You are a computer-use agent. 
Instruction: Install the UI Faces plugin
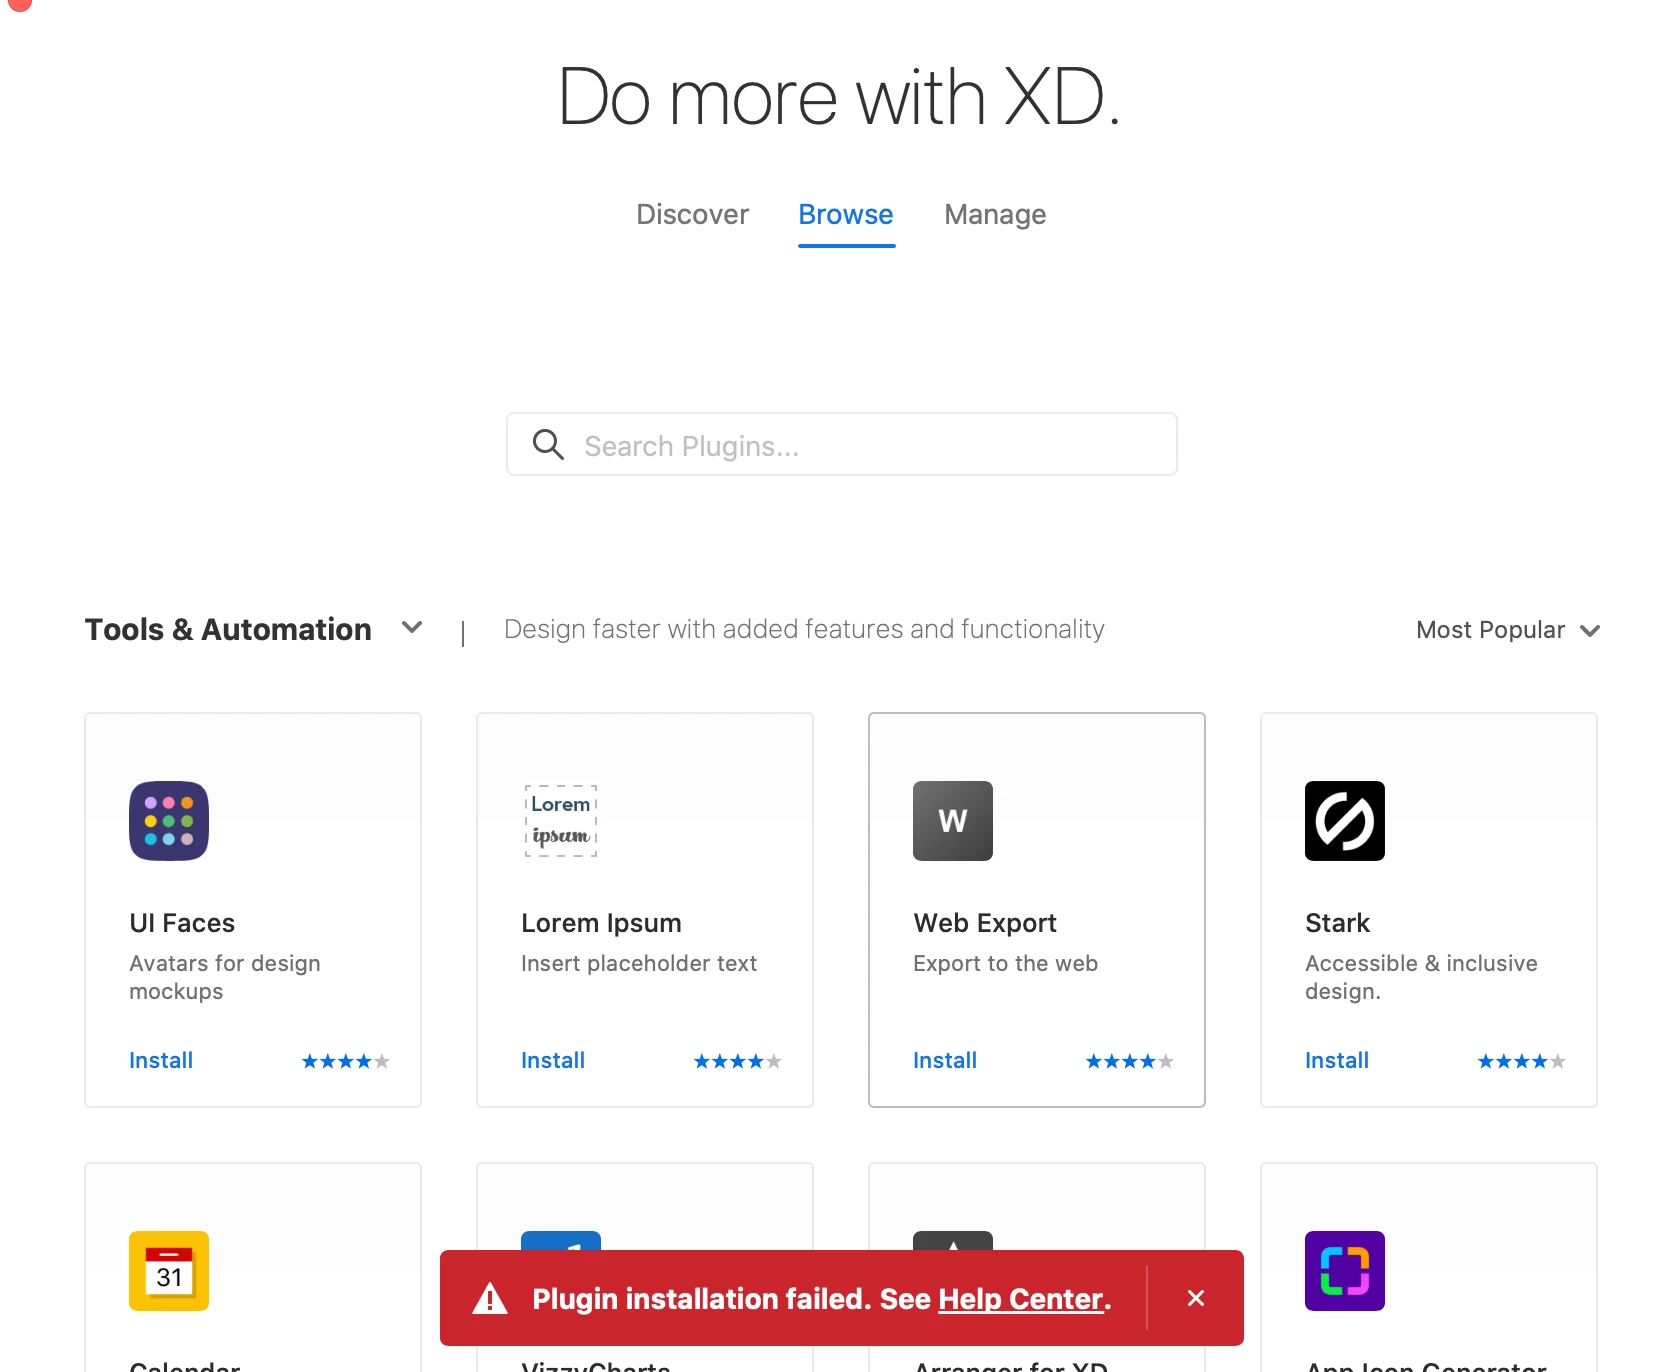tap(161, 1060)
